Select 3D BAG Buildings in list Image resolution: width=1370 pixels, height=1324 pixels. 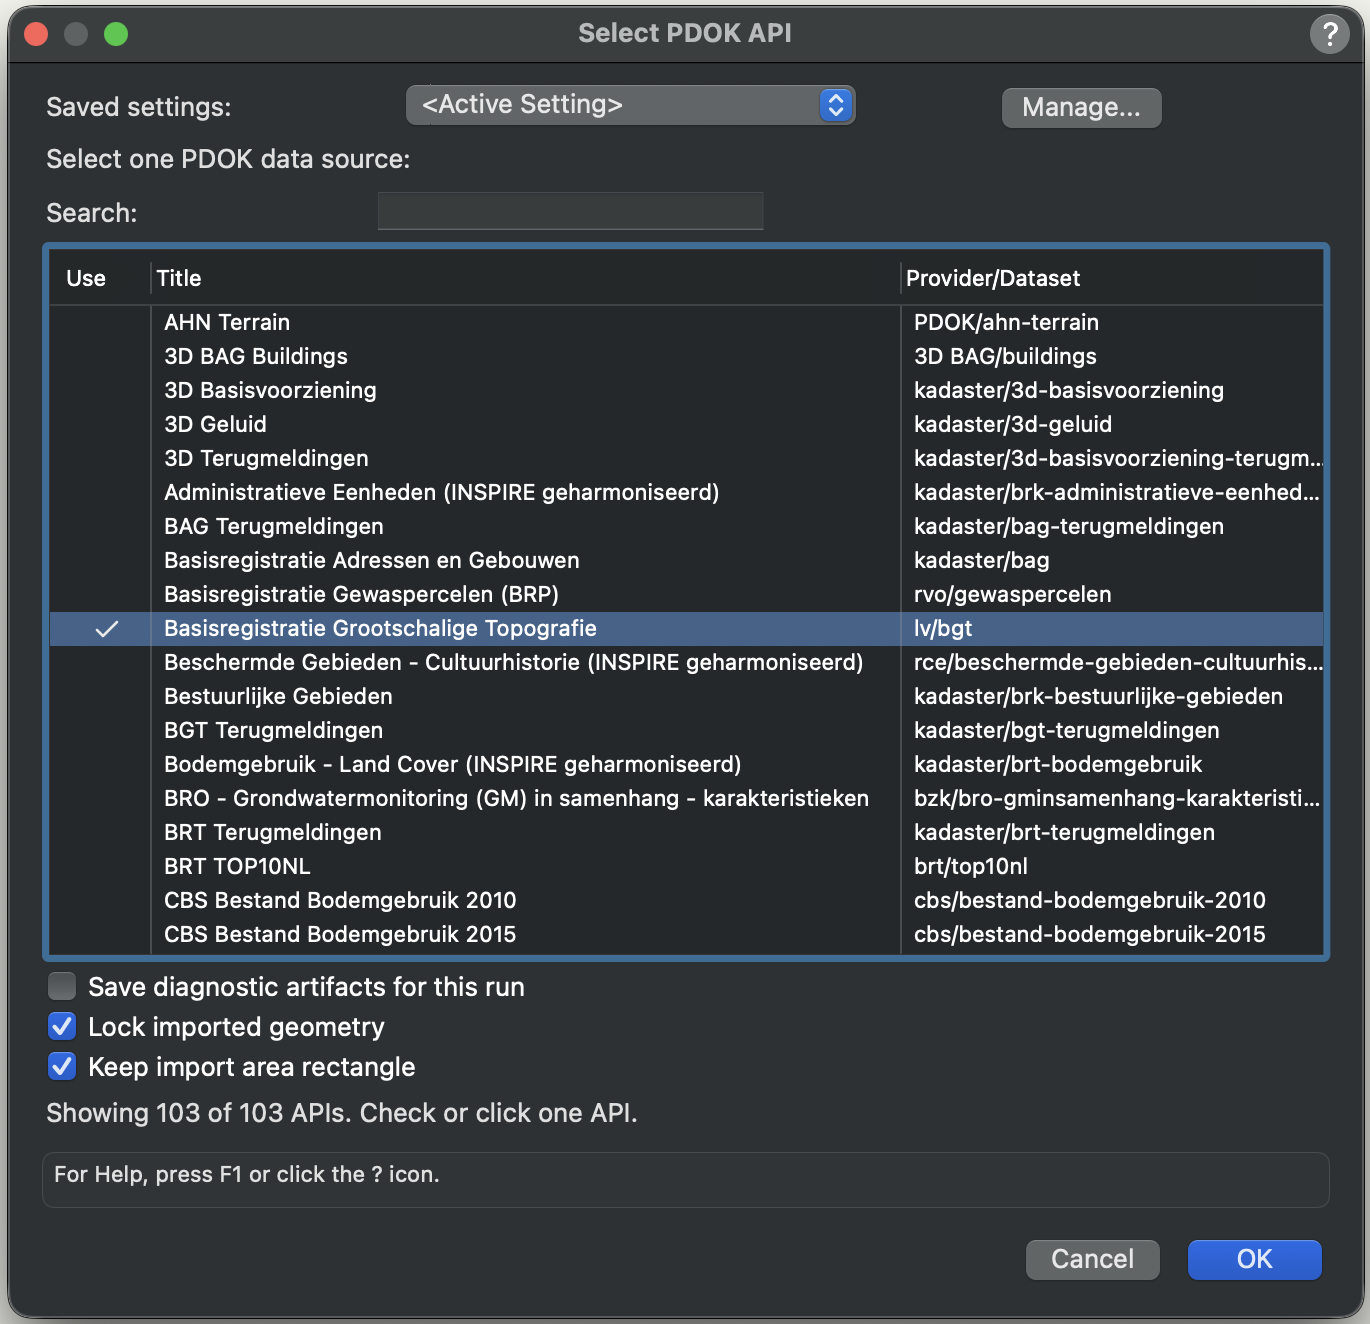coord(686,356)
